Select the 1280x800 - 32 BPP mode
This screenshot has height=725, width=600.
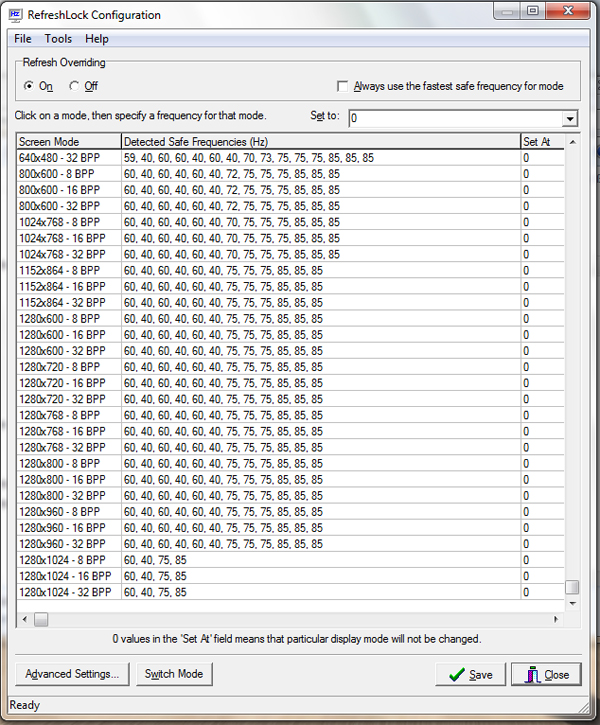point(290,496)
